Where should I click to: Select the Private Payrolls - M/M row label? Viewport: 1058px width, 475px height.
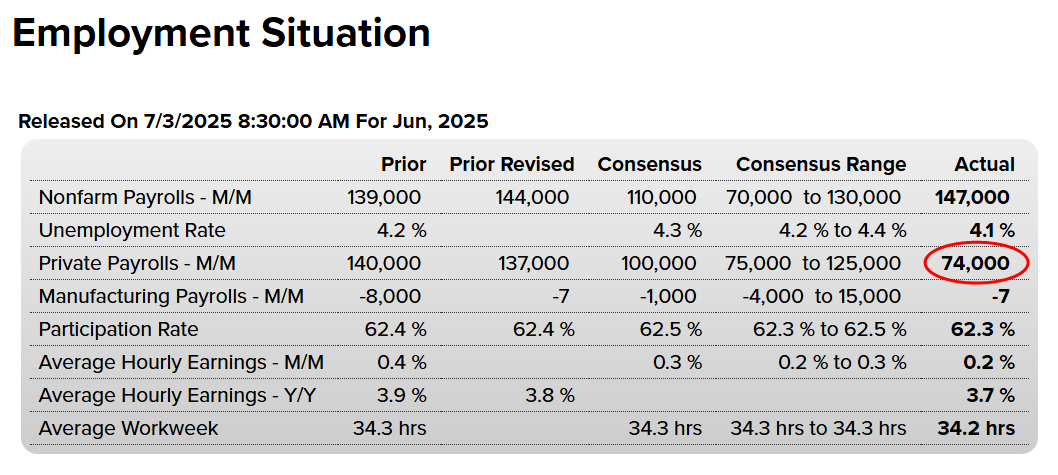(137, 264)
